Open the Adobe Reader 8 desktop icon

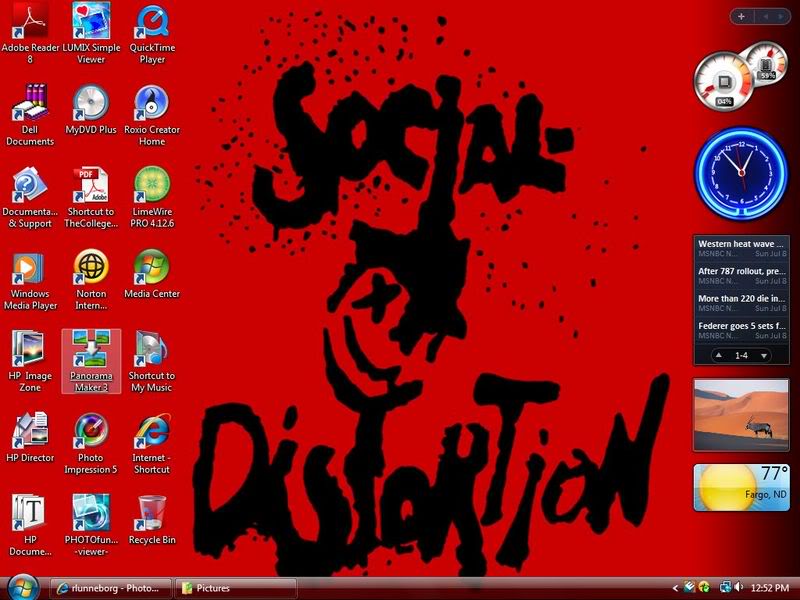(30, 33)
